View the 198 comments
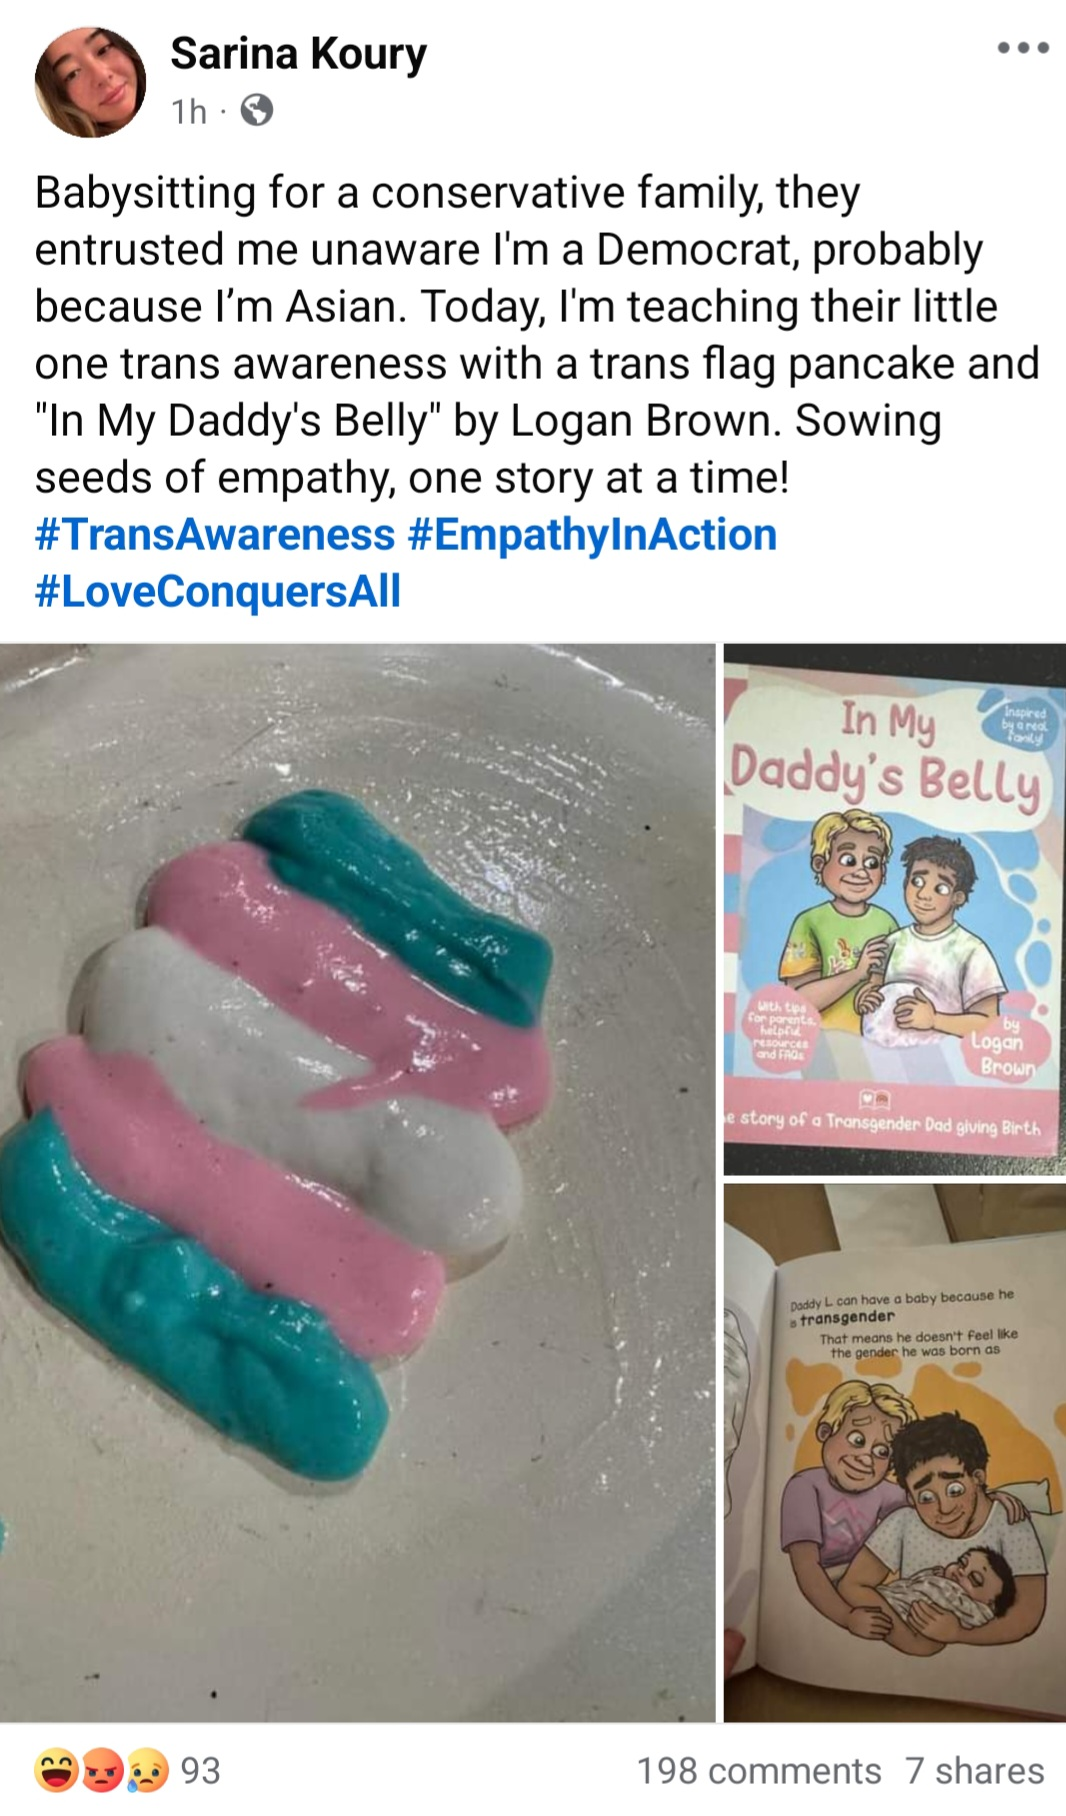Screen dimensions: 1066x1816 point(759,1771)
